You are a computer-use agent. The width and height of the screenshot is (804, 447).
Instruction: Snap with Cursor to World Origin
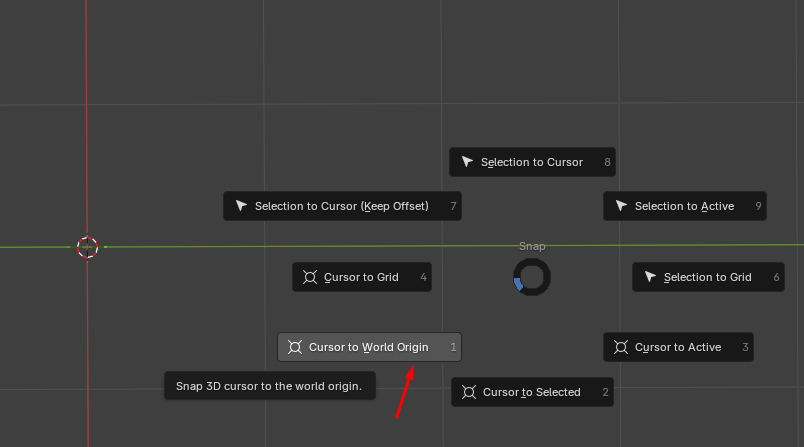tap(368, 347)
